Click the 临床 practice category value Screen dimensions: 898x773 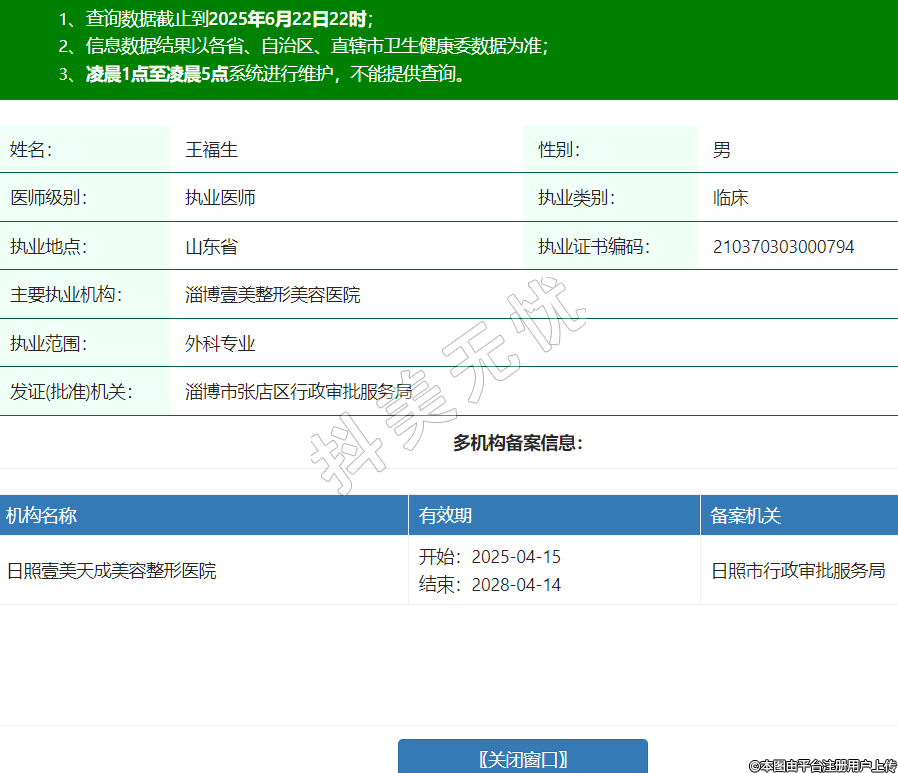[730, 198]
